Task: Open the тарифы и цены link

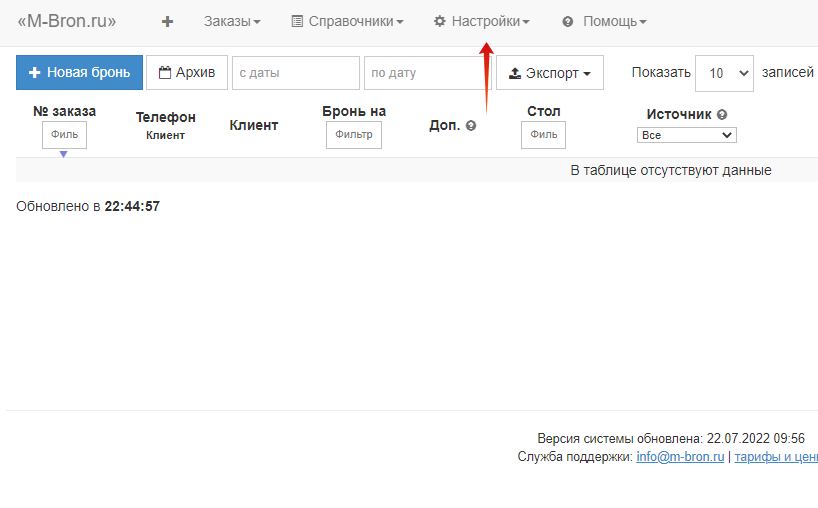Action: coord(776,457)
